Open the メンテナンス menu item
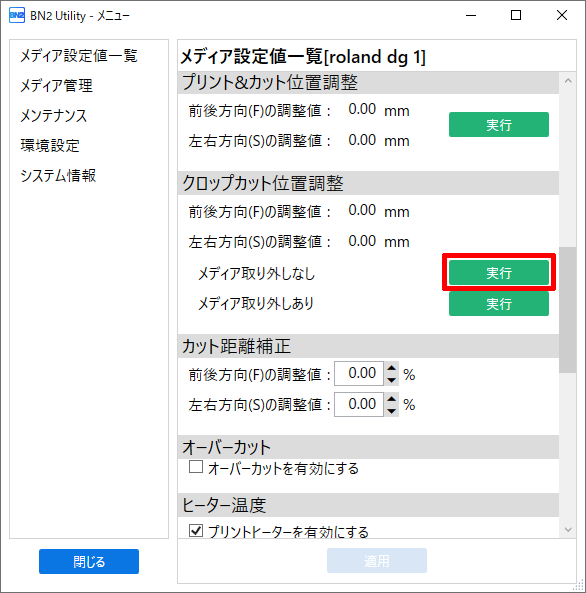 [53, 116]
